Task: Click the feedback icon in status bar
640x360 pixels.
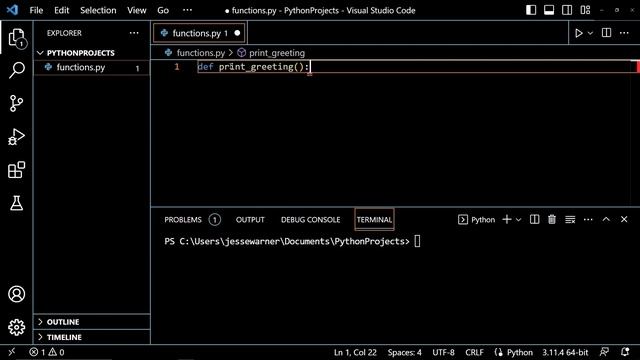Action: [604, 352]
